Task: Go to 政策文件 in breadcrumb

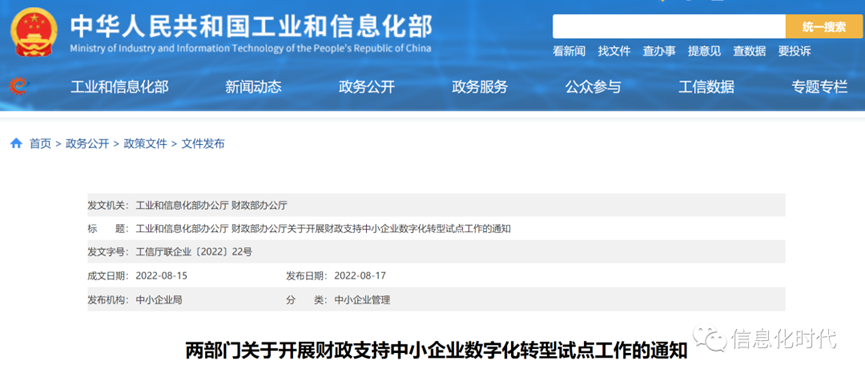Action: click(145, 144)
